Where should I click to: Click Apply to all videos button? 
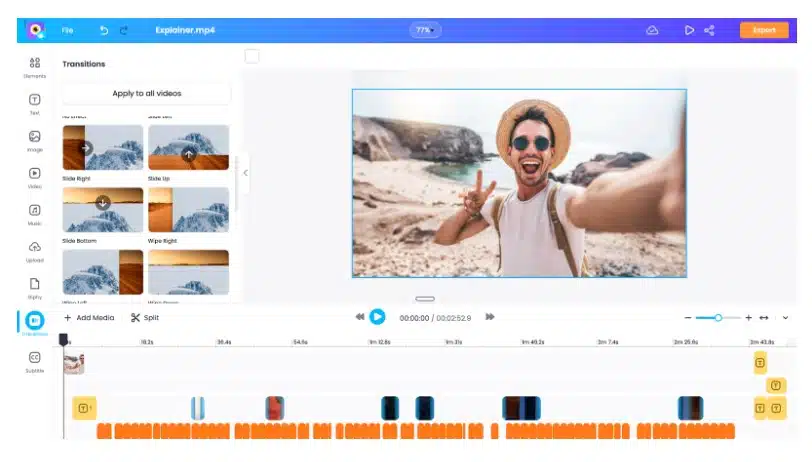coord(146,93)
